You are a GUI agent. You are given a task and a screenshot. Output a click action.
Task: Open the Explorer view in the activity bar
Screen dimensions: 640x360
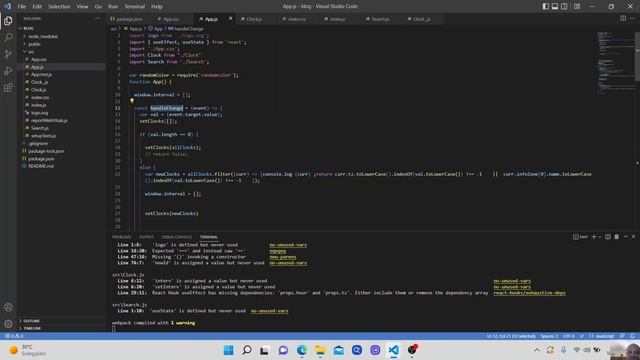click(x=8, y=21)
